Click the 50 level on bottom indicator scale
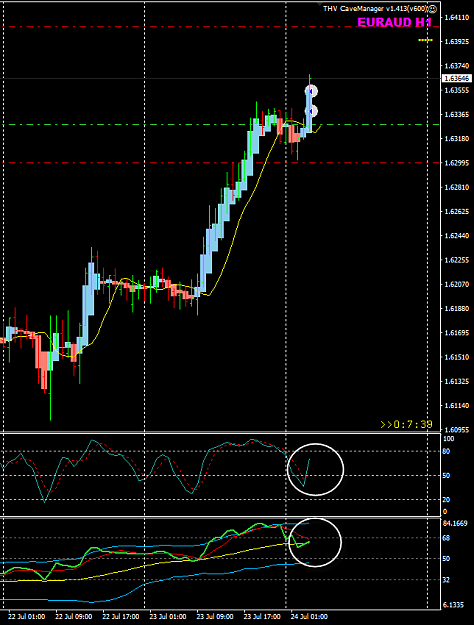Image resolution: width=474 pixels, height=625 pixels. point(446,559)
